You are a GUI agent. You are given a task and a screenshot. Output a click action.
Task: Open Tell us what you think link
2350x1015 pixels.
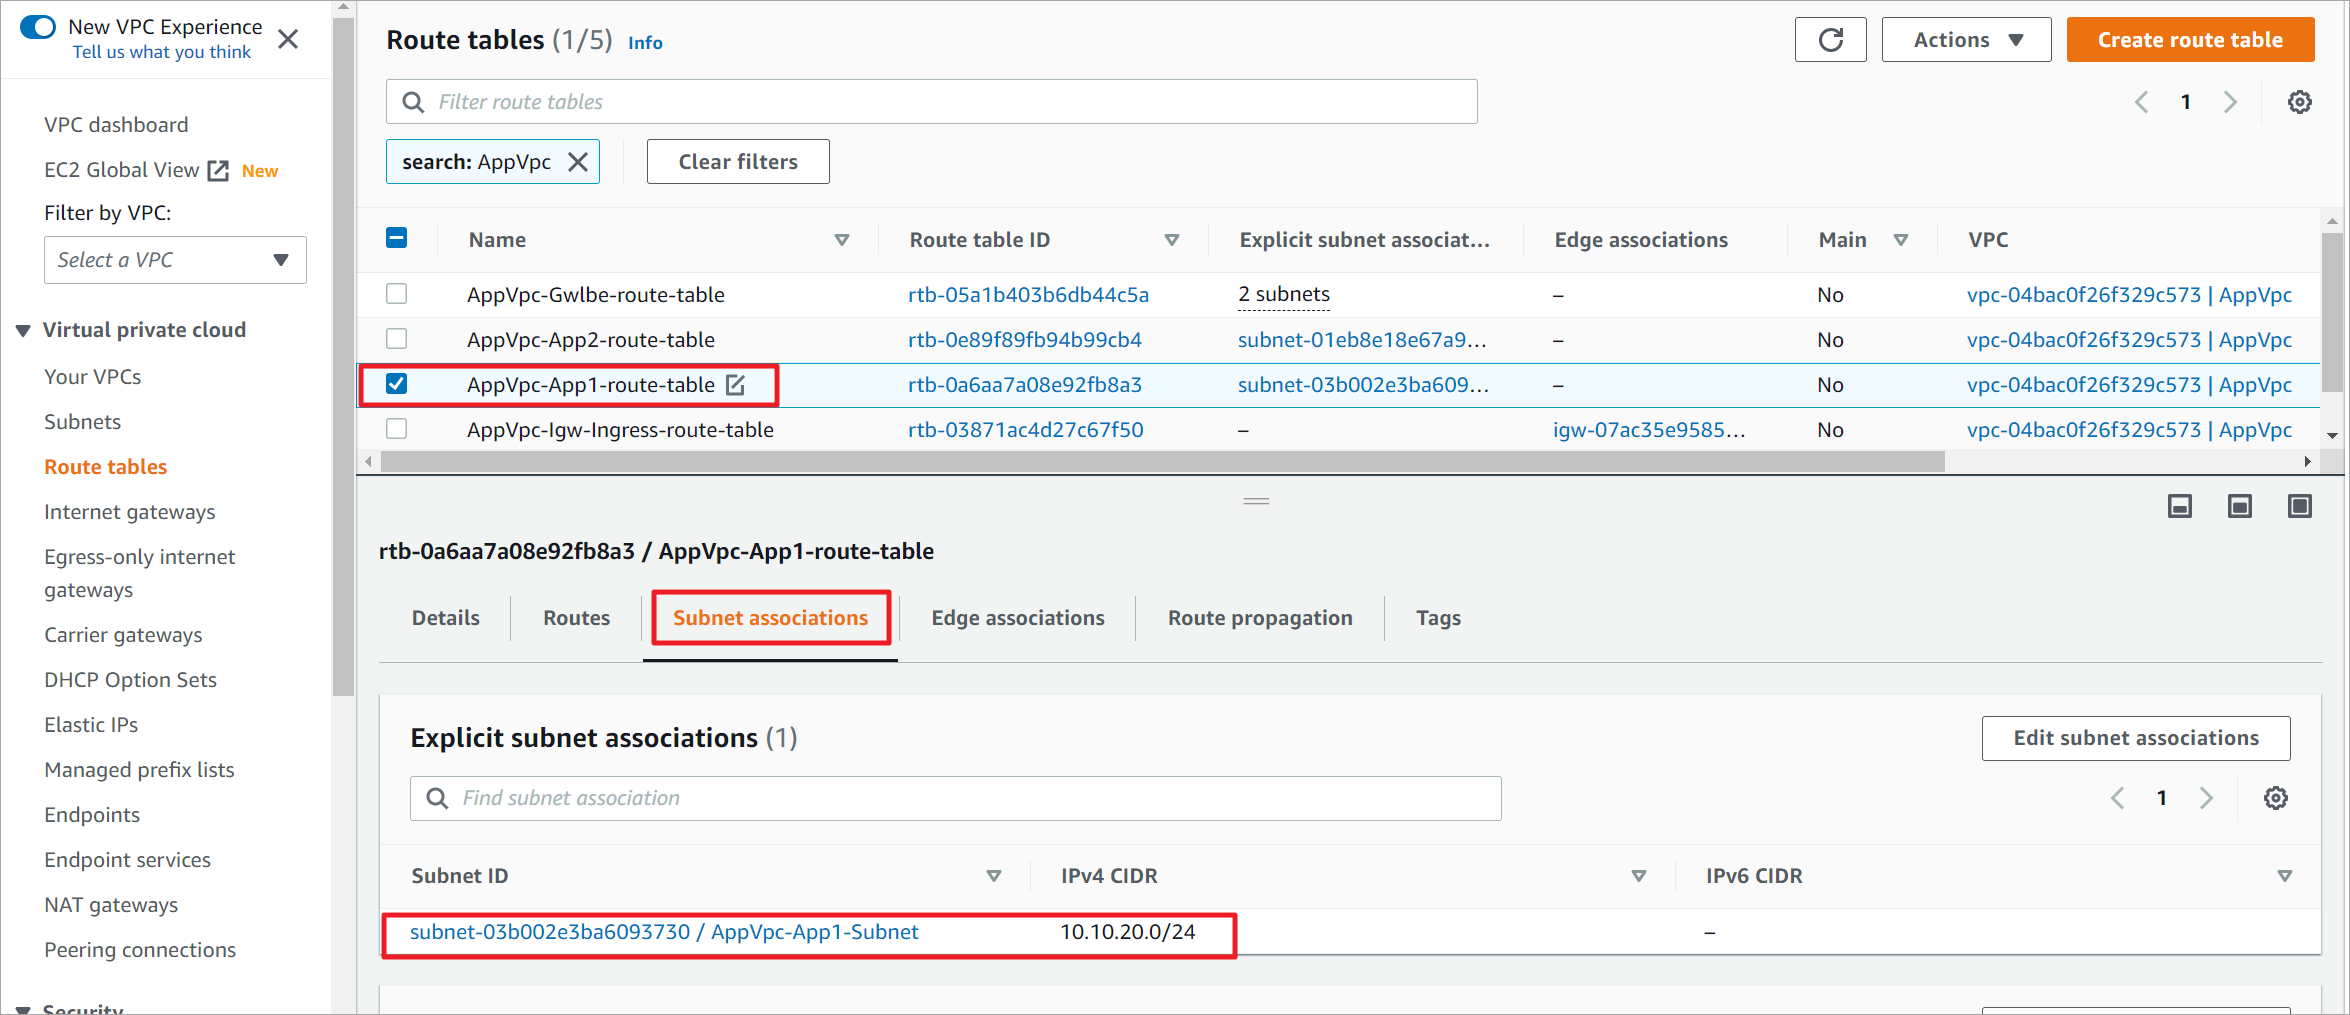point(161,52)
